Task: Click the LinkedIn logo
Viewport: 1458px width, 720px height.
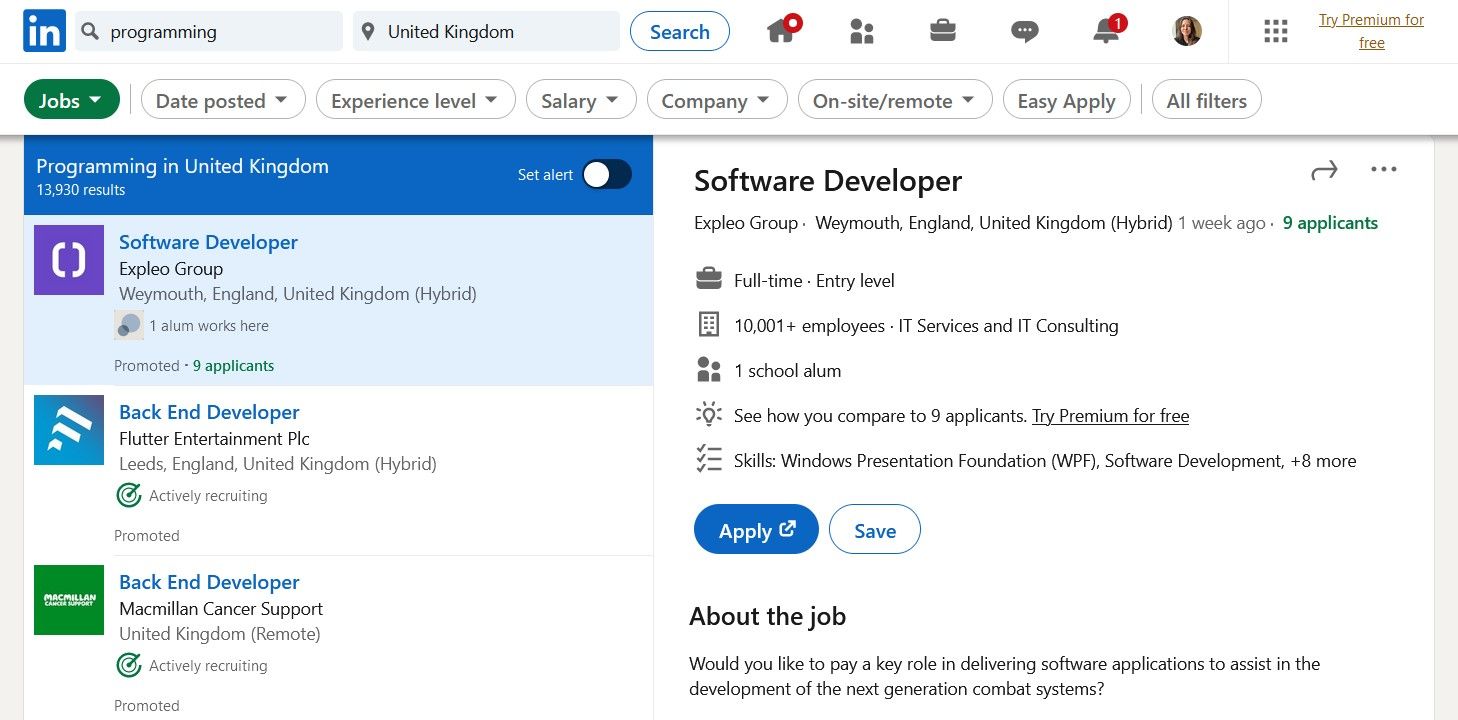Action: (x=44, y=31)
